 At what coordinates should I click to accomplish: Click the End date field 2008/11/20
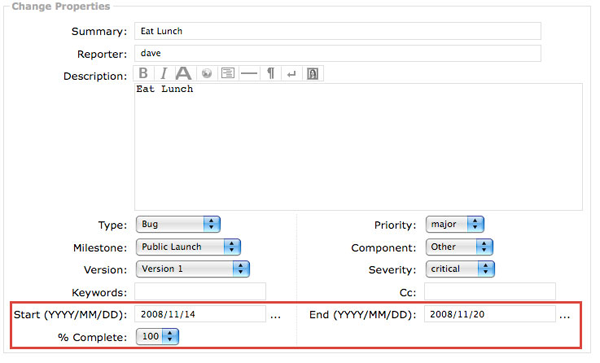[x=490, y=314]
